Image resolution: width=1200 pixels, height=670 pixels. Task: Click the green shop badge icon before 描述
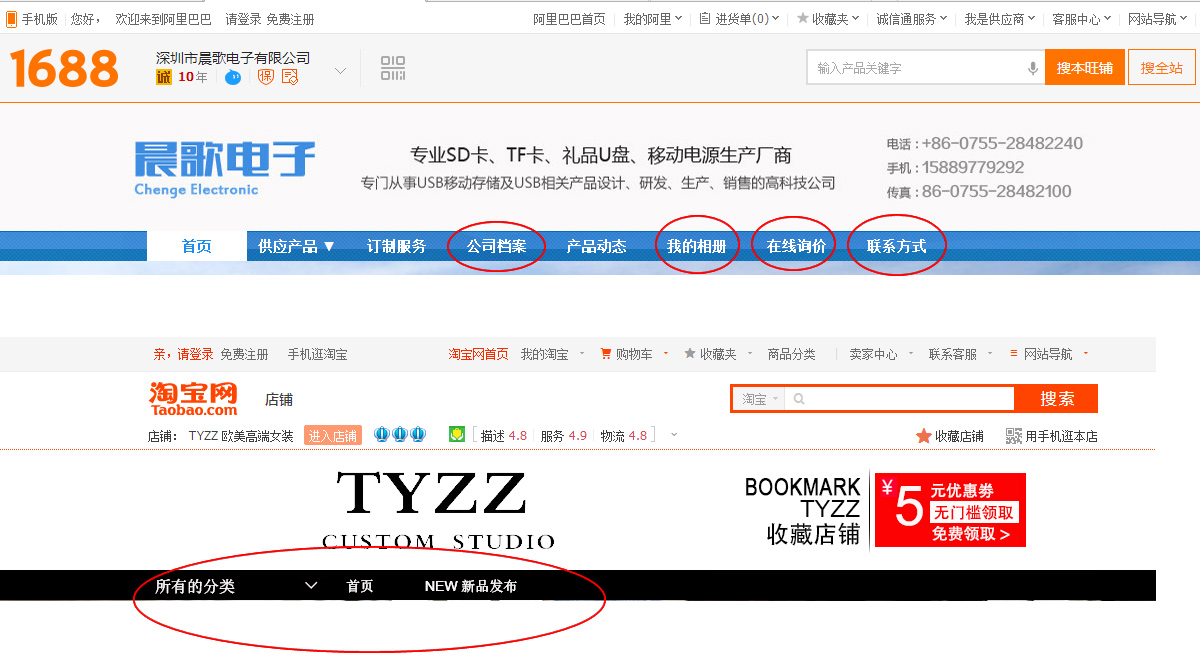[457, 434]
